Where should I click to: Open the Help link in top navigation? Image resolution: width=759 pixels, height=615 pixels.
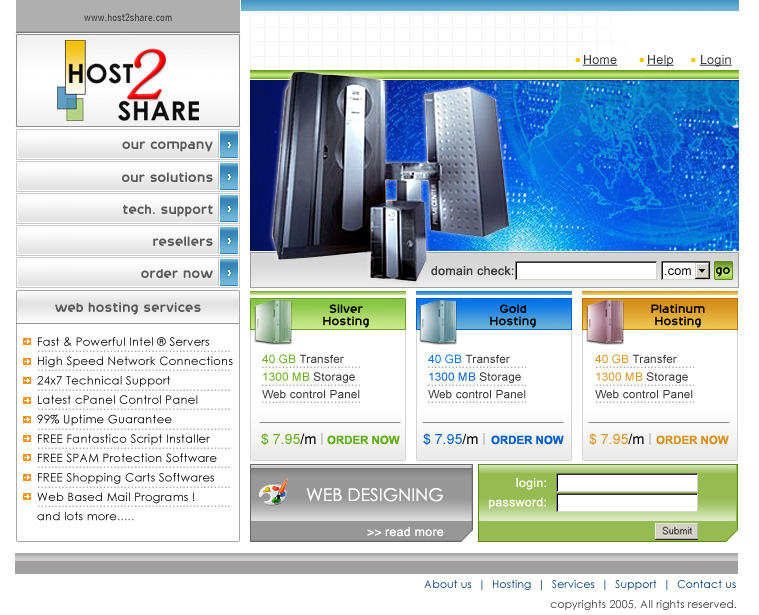click(660, 60)
